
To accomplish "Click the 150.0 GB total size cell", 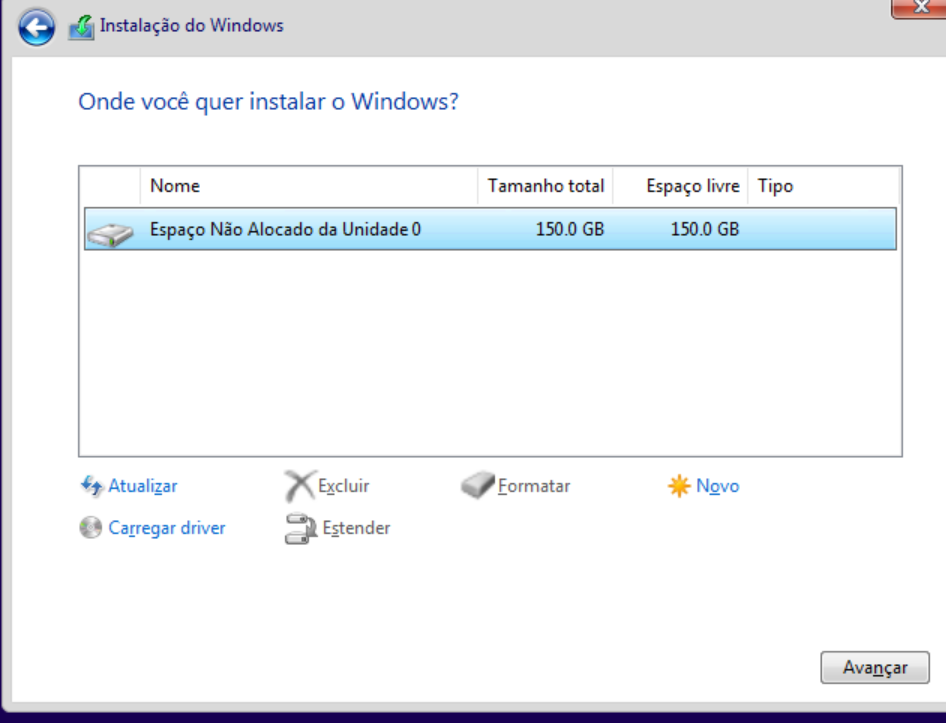I will [570, 229].
